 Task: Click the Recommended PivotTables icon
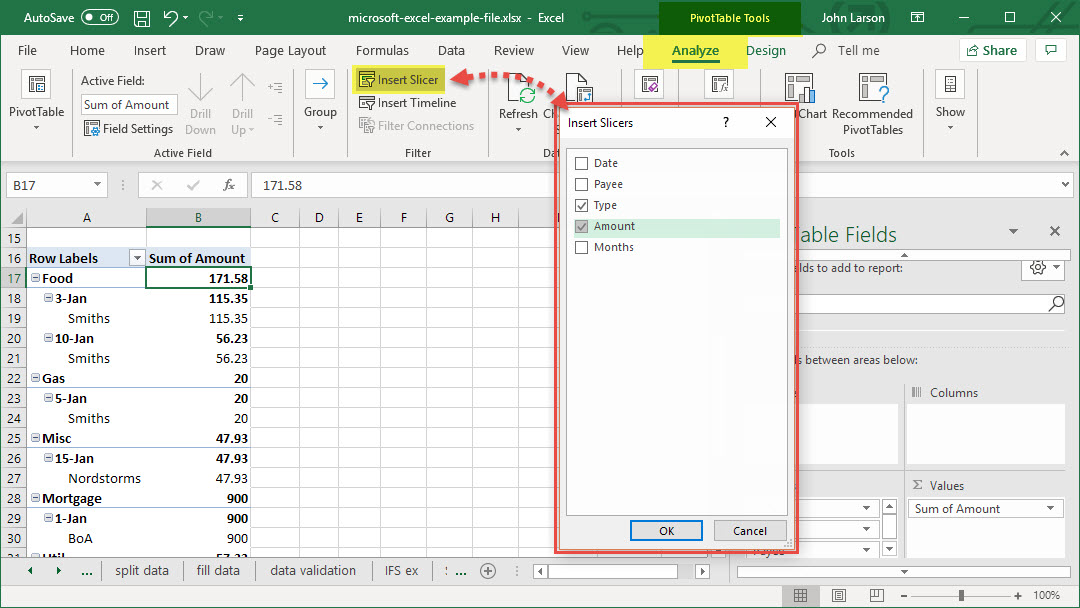872,89
